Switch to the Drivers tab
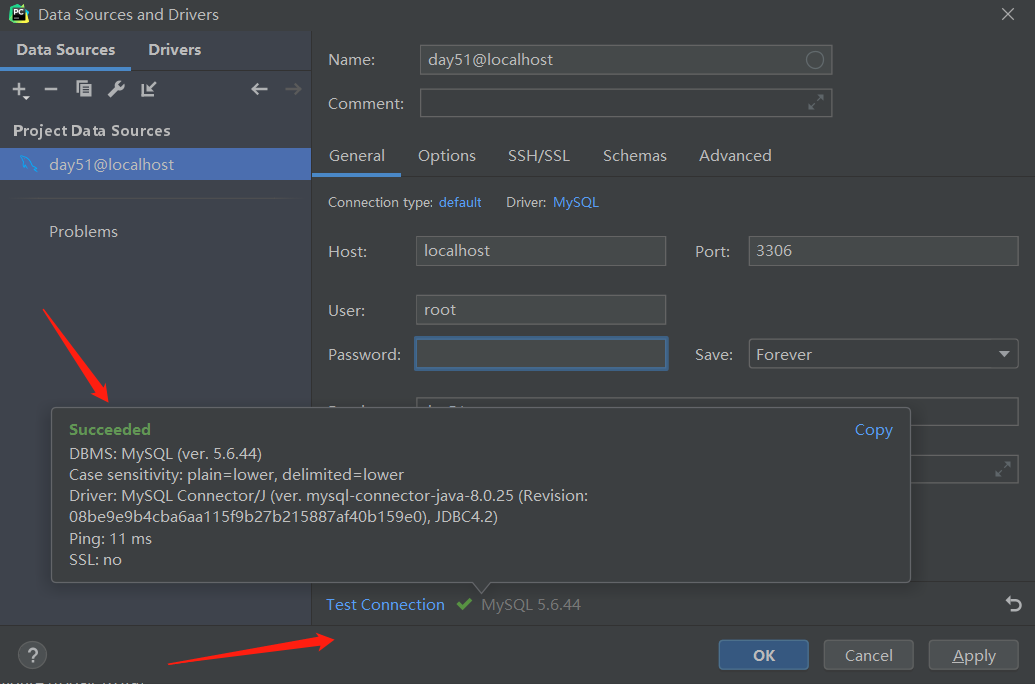This screenshot has height=684, width=1035. tap(174, 50)
